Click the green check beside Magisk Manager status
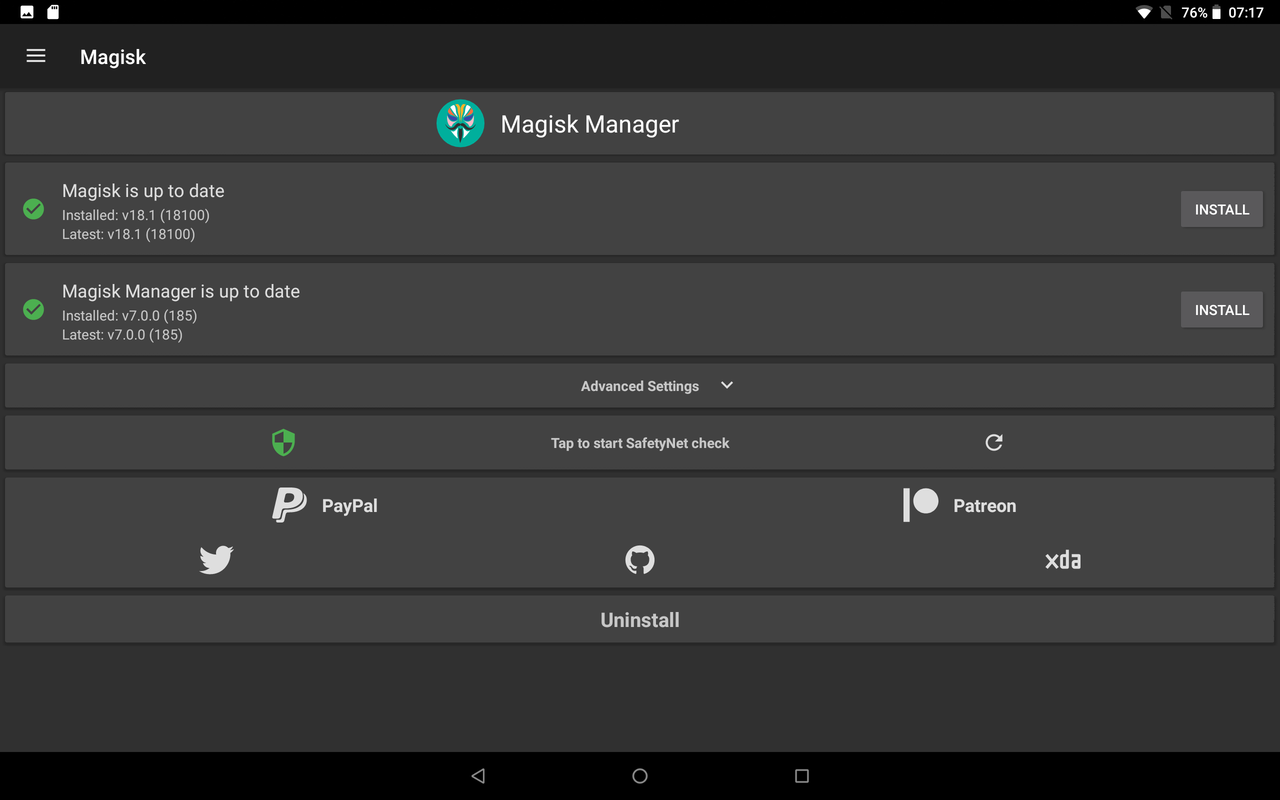 click(x=33, y=310)
